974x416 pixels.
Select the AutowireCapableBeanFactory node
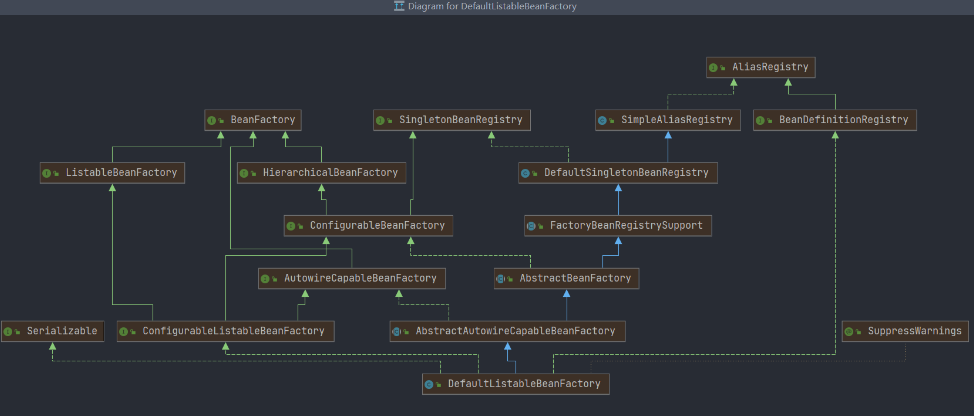[352, 278]
